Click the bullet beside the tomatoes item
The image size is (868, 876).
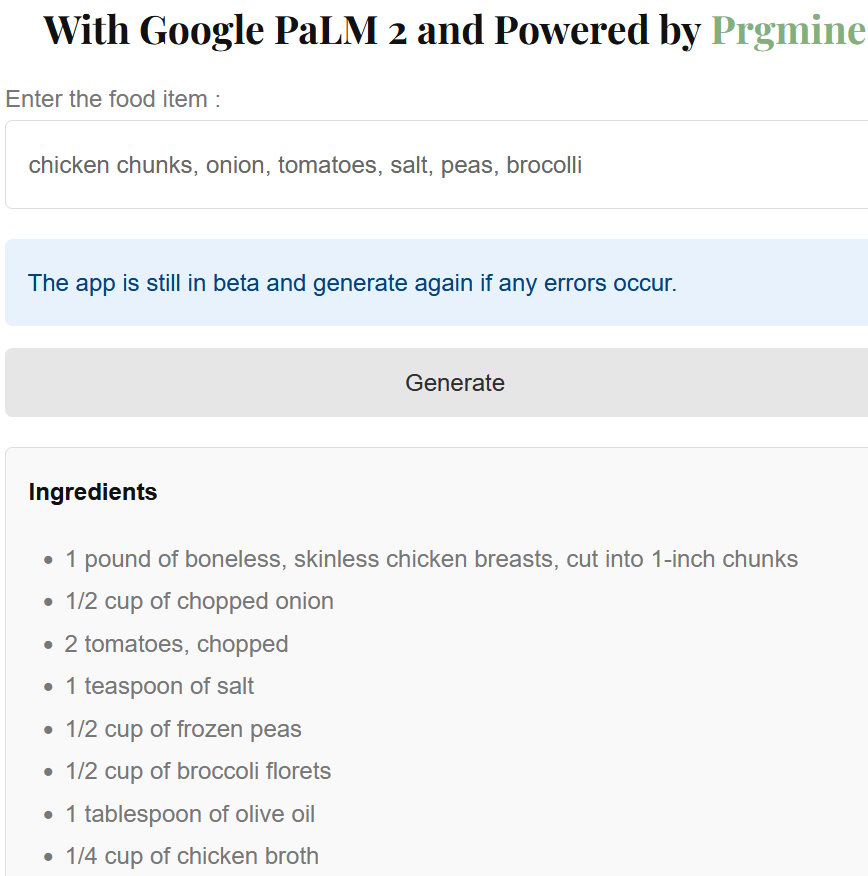click(x=48, y=645)
